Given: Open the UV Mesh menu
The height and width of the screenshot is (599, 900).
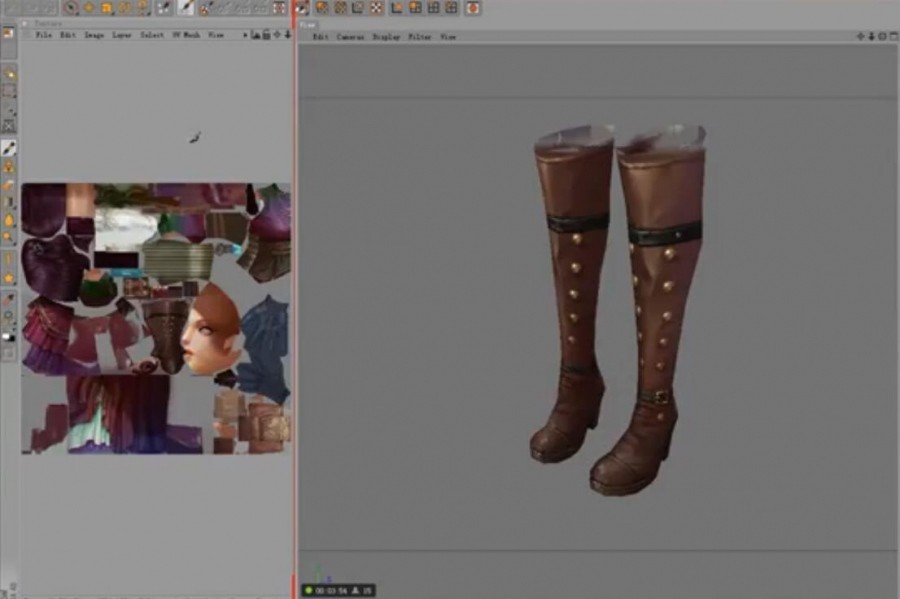Looking at the screenshot, I should (x=187, y=35).
